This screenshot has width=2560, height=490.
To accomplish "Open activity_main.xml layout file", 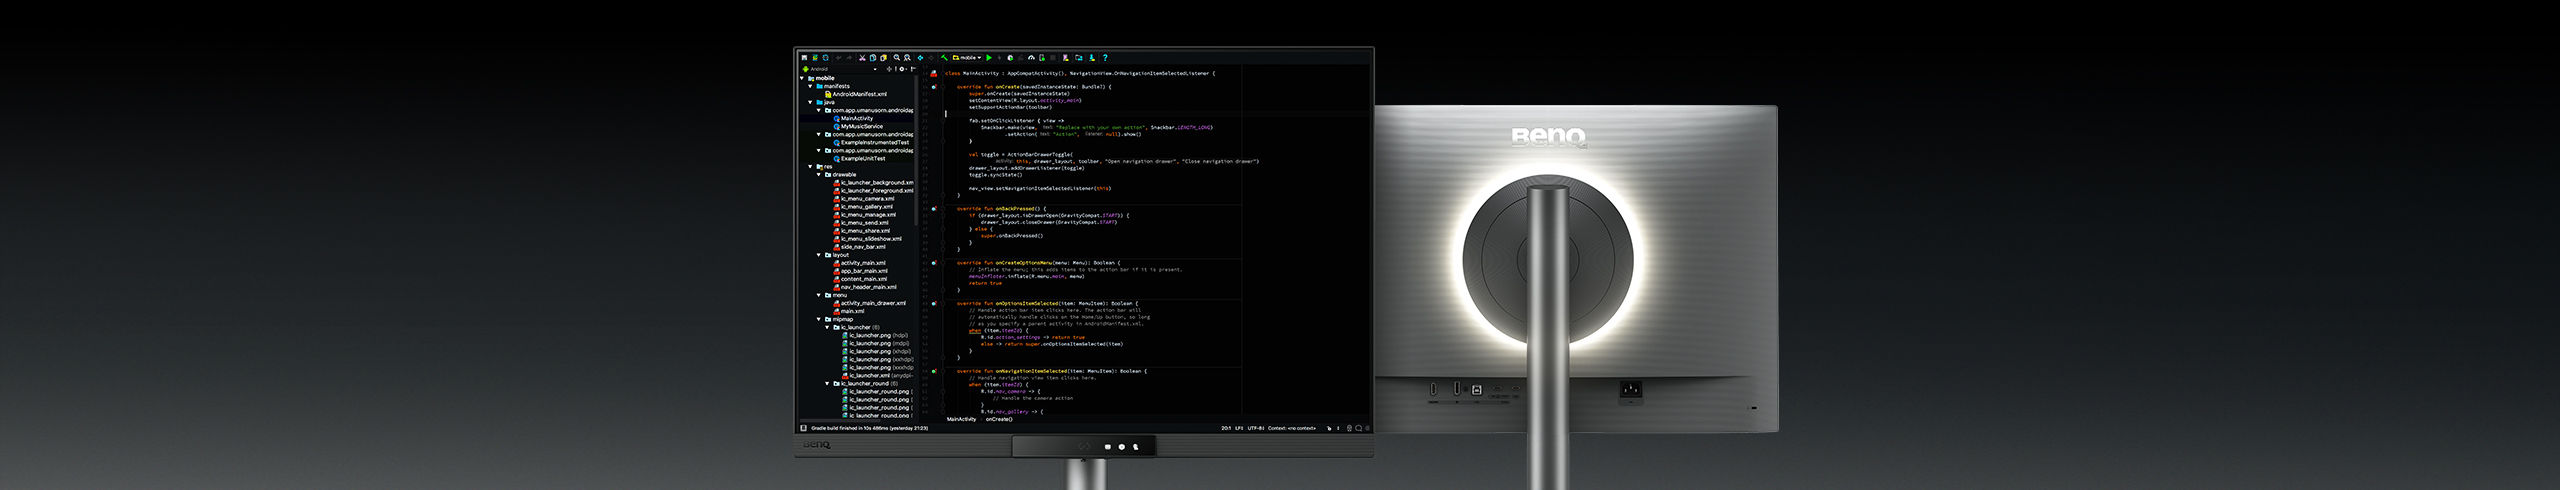I will 862,263.
